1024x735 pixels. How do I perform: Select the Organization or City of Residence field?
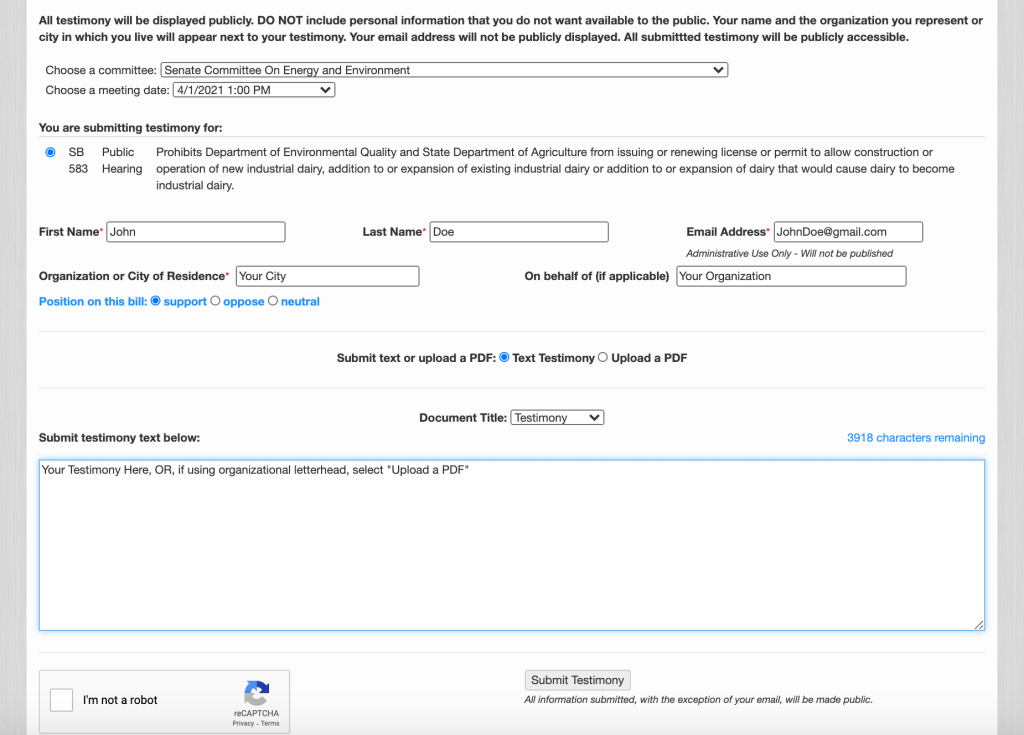pyautogui.click(x=327, y=276)
